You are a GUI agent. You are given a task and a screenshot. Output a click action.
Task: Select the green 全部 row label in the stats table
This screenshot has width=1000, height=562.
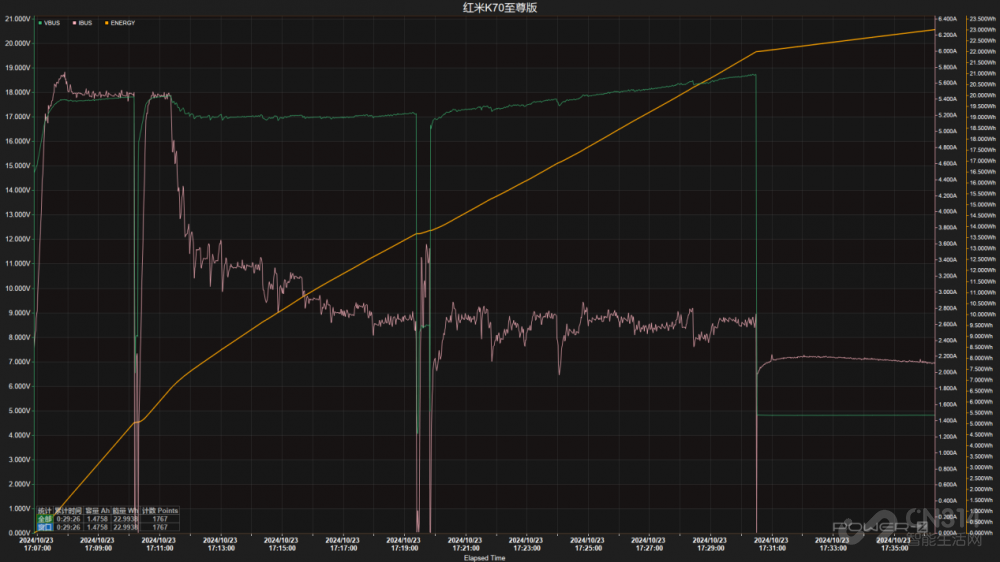[45, 519]
